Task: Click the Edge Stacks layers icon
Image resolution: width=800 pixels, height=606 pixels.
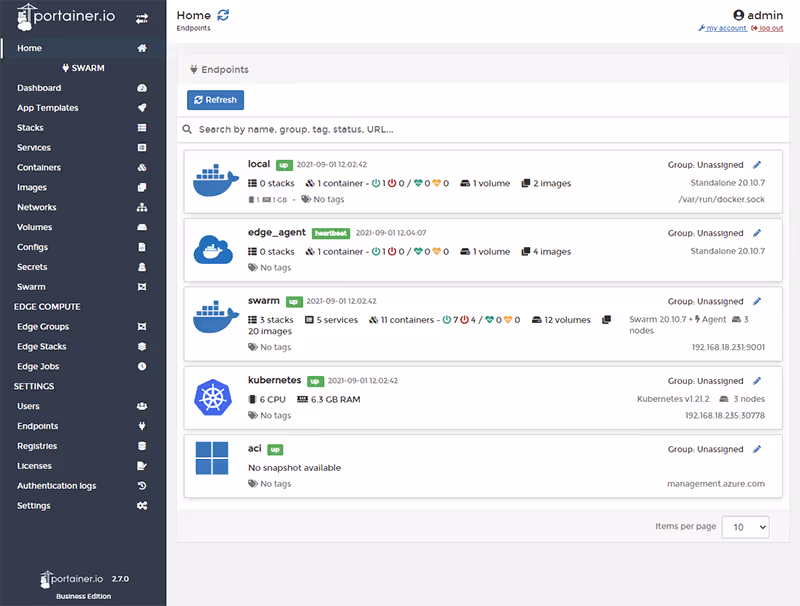Action: pos(142,346)
